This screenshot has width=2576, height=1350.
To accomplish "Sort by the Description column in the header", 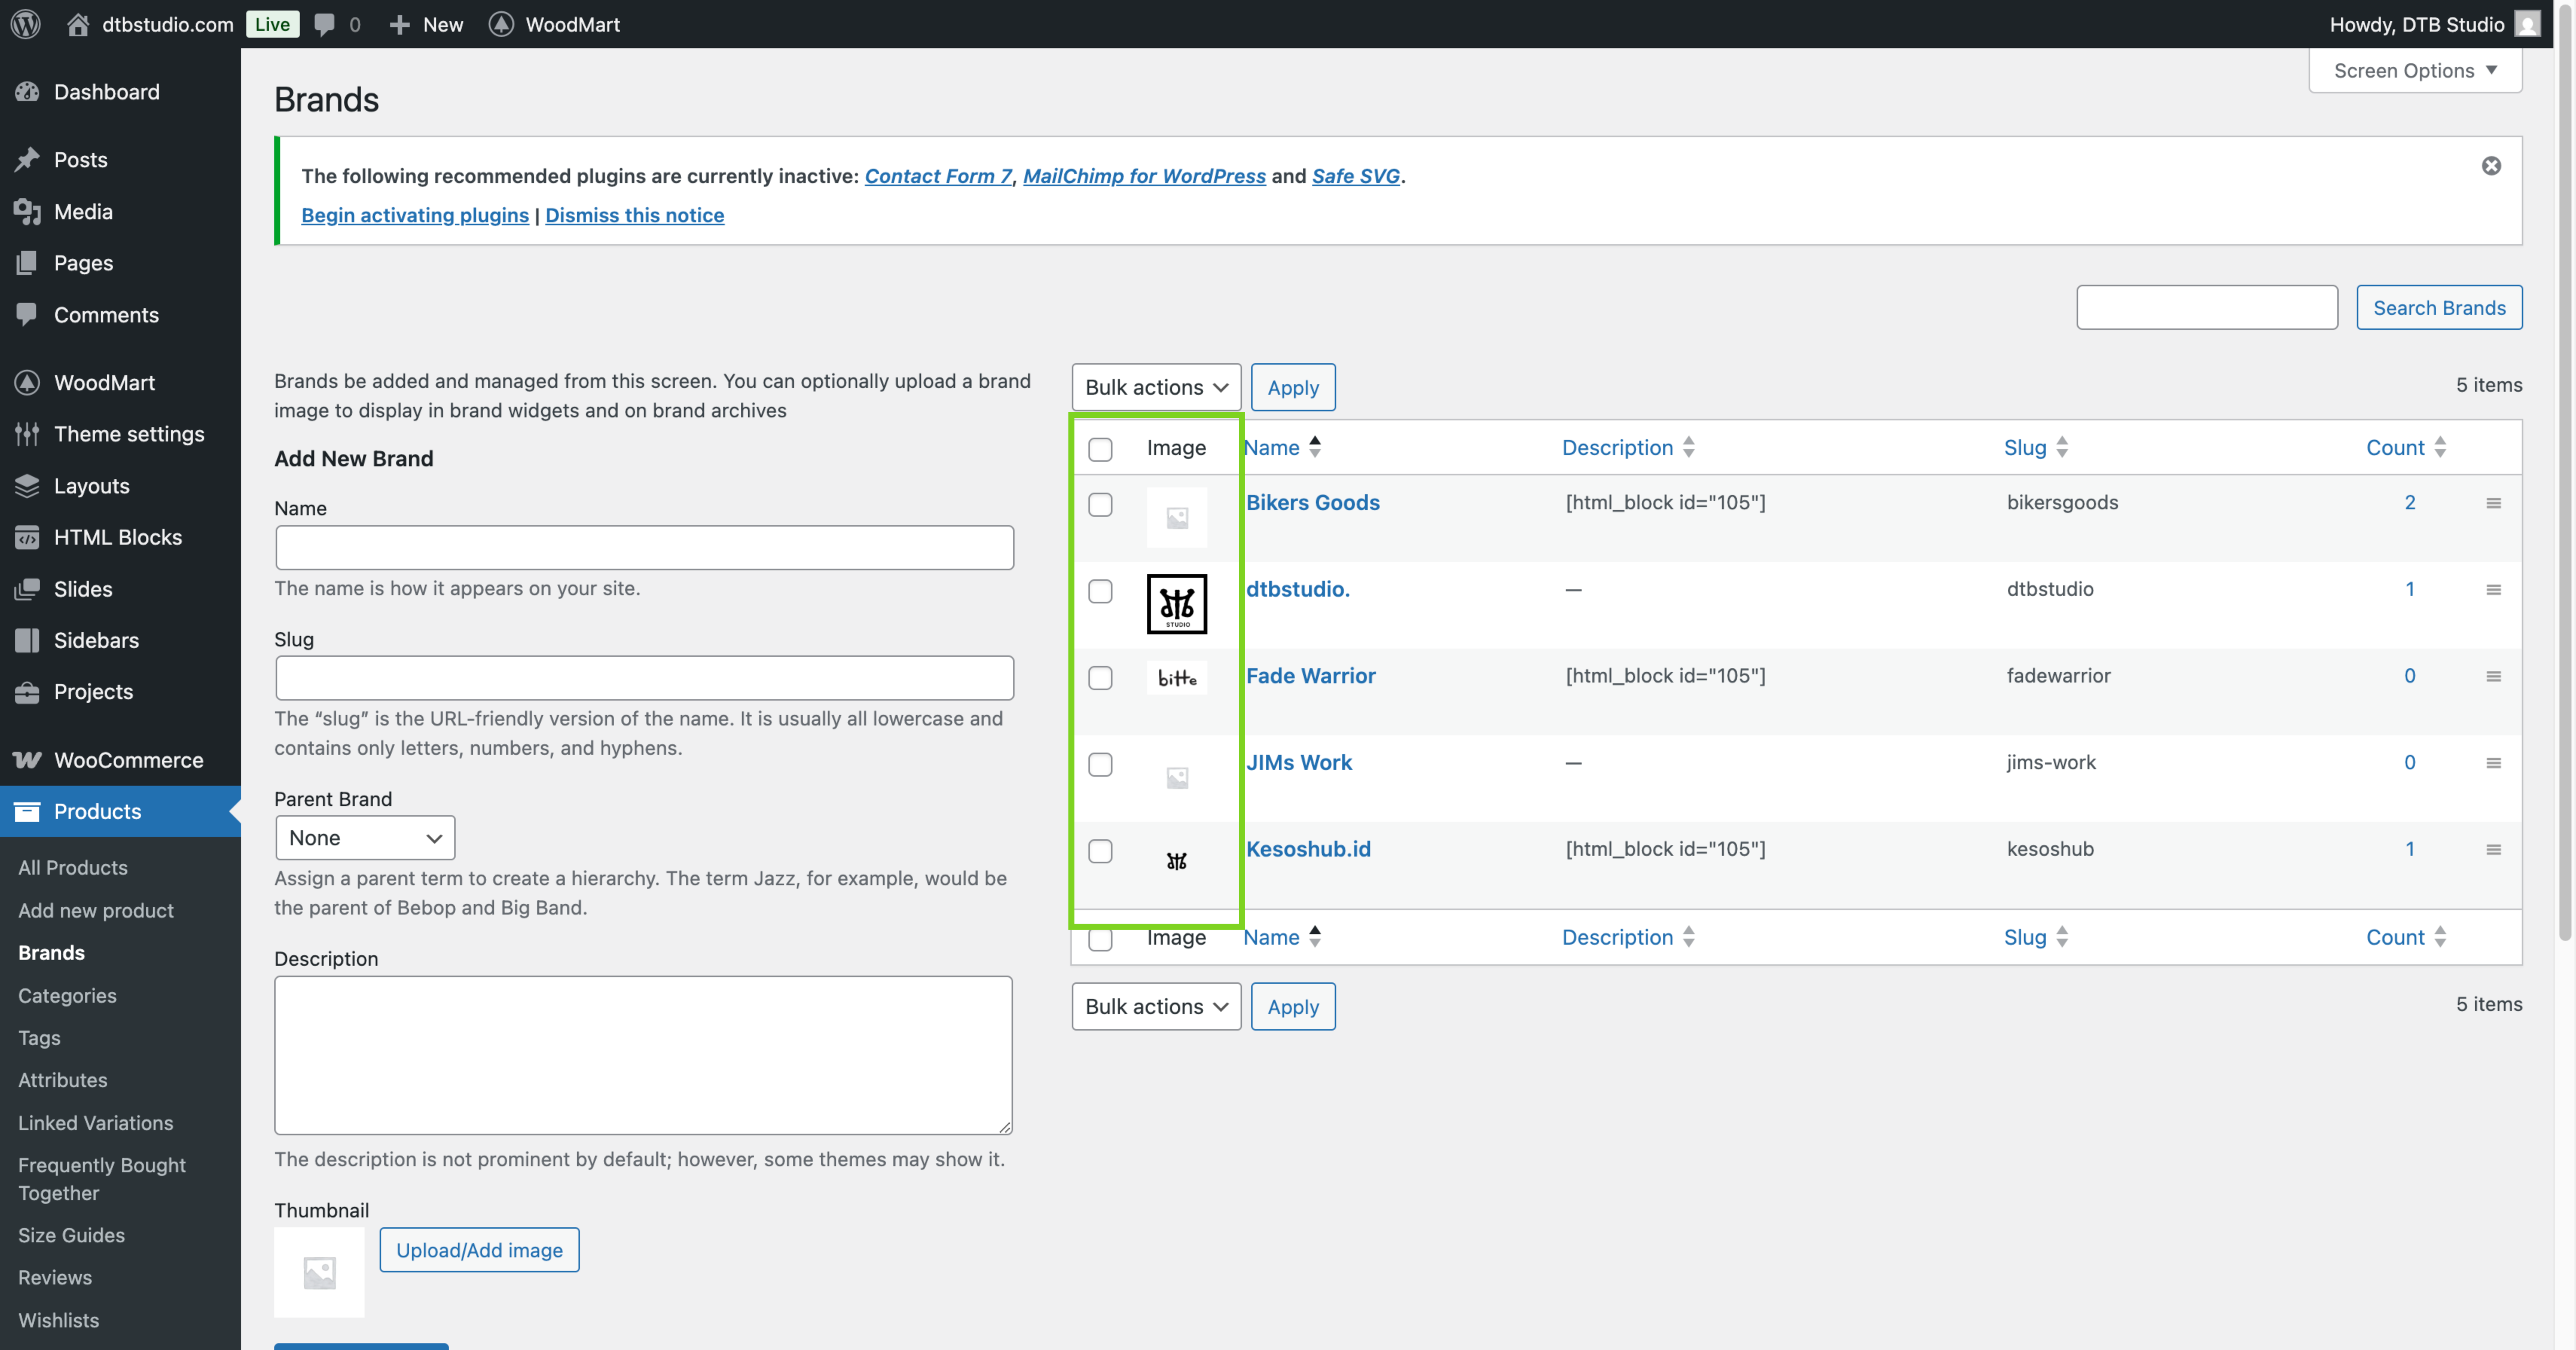I will coord(1628,448).
